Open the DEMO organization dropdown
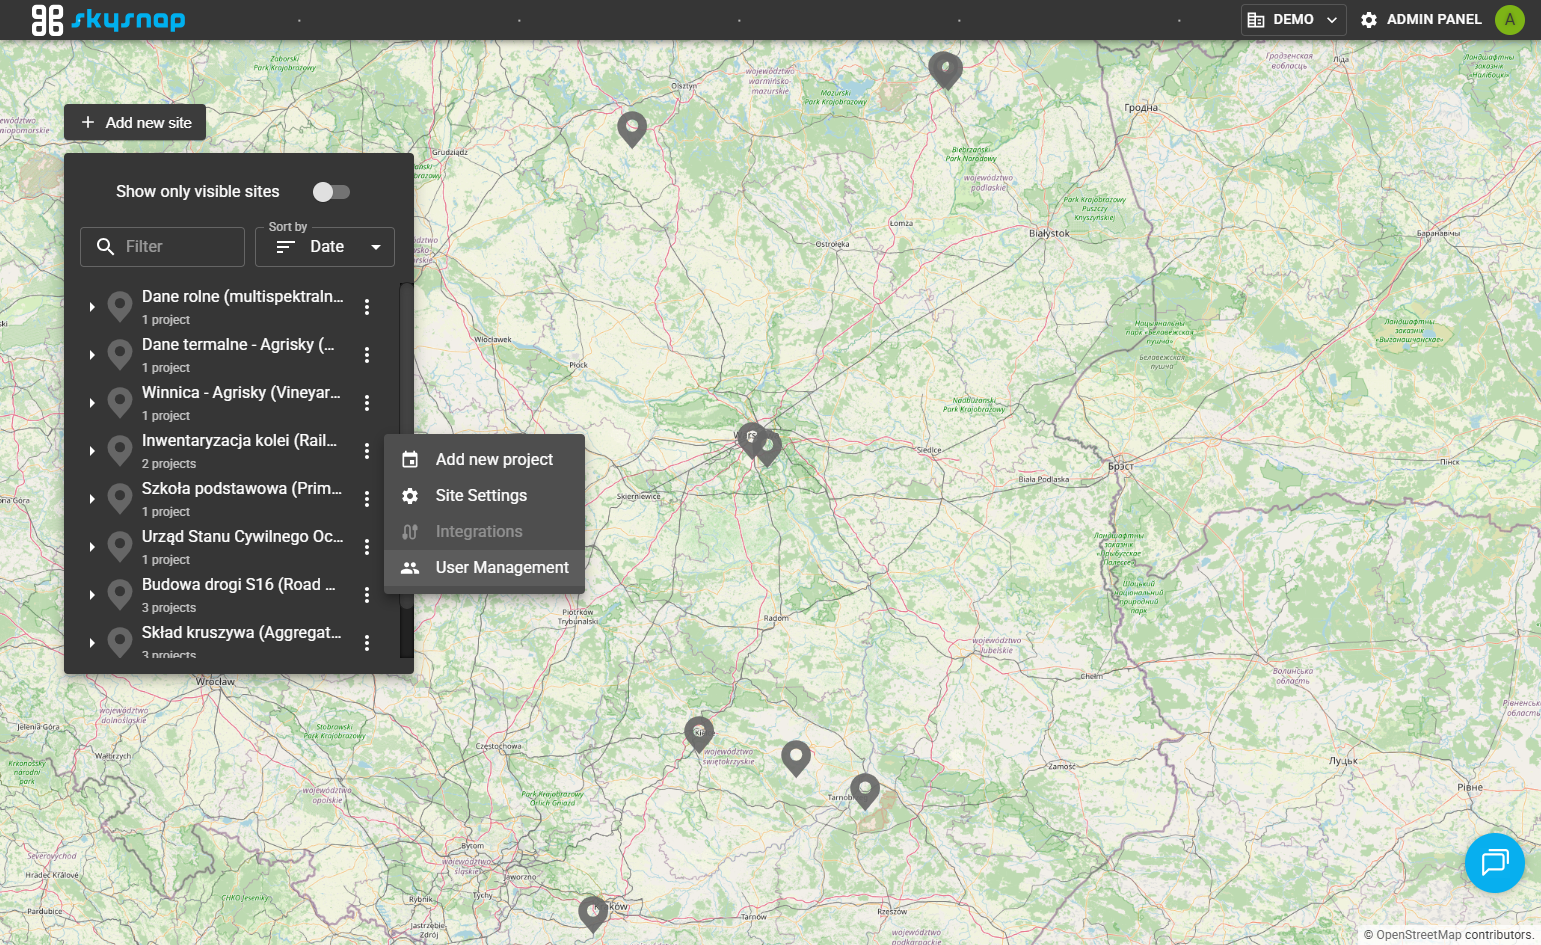Viewport: 1541px width, 945px height. [x=1293, y=20]
